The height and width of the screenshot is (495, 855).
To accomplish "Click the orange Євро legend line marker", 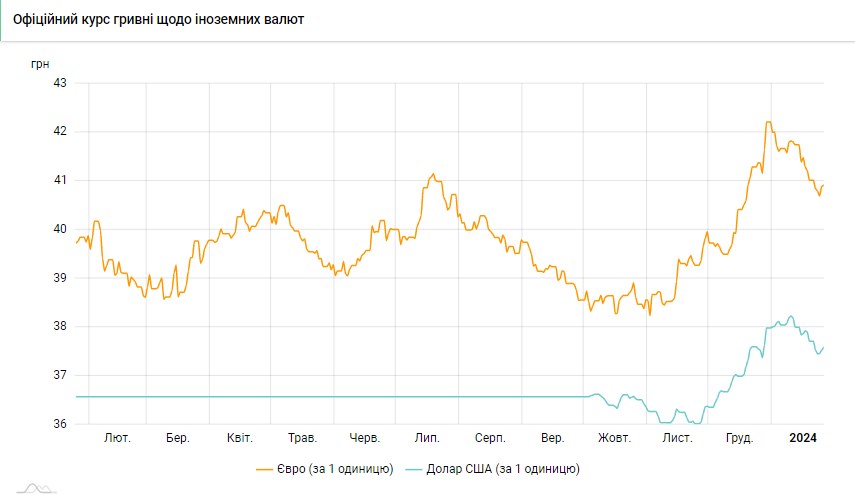I will (266, 468).
